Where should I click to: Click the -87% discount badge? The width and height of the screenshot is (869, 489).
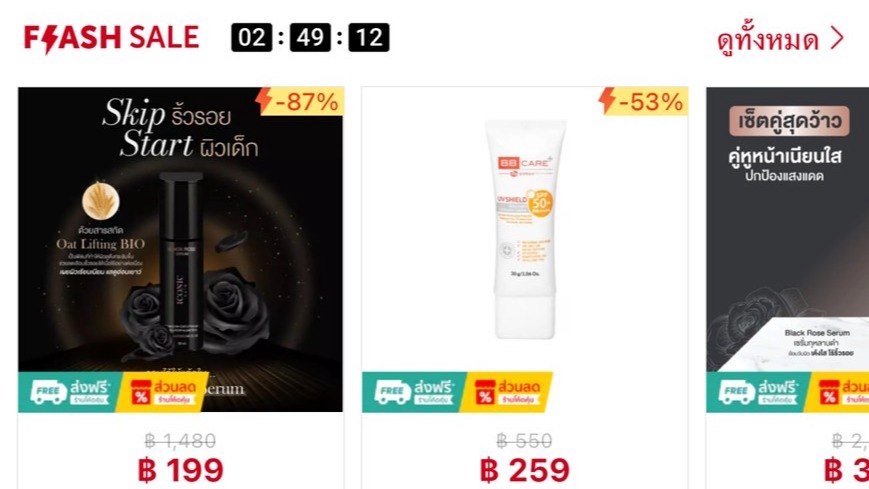click(x=300, y=101)
